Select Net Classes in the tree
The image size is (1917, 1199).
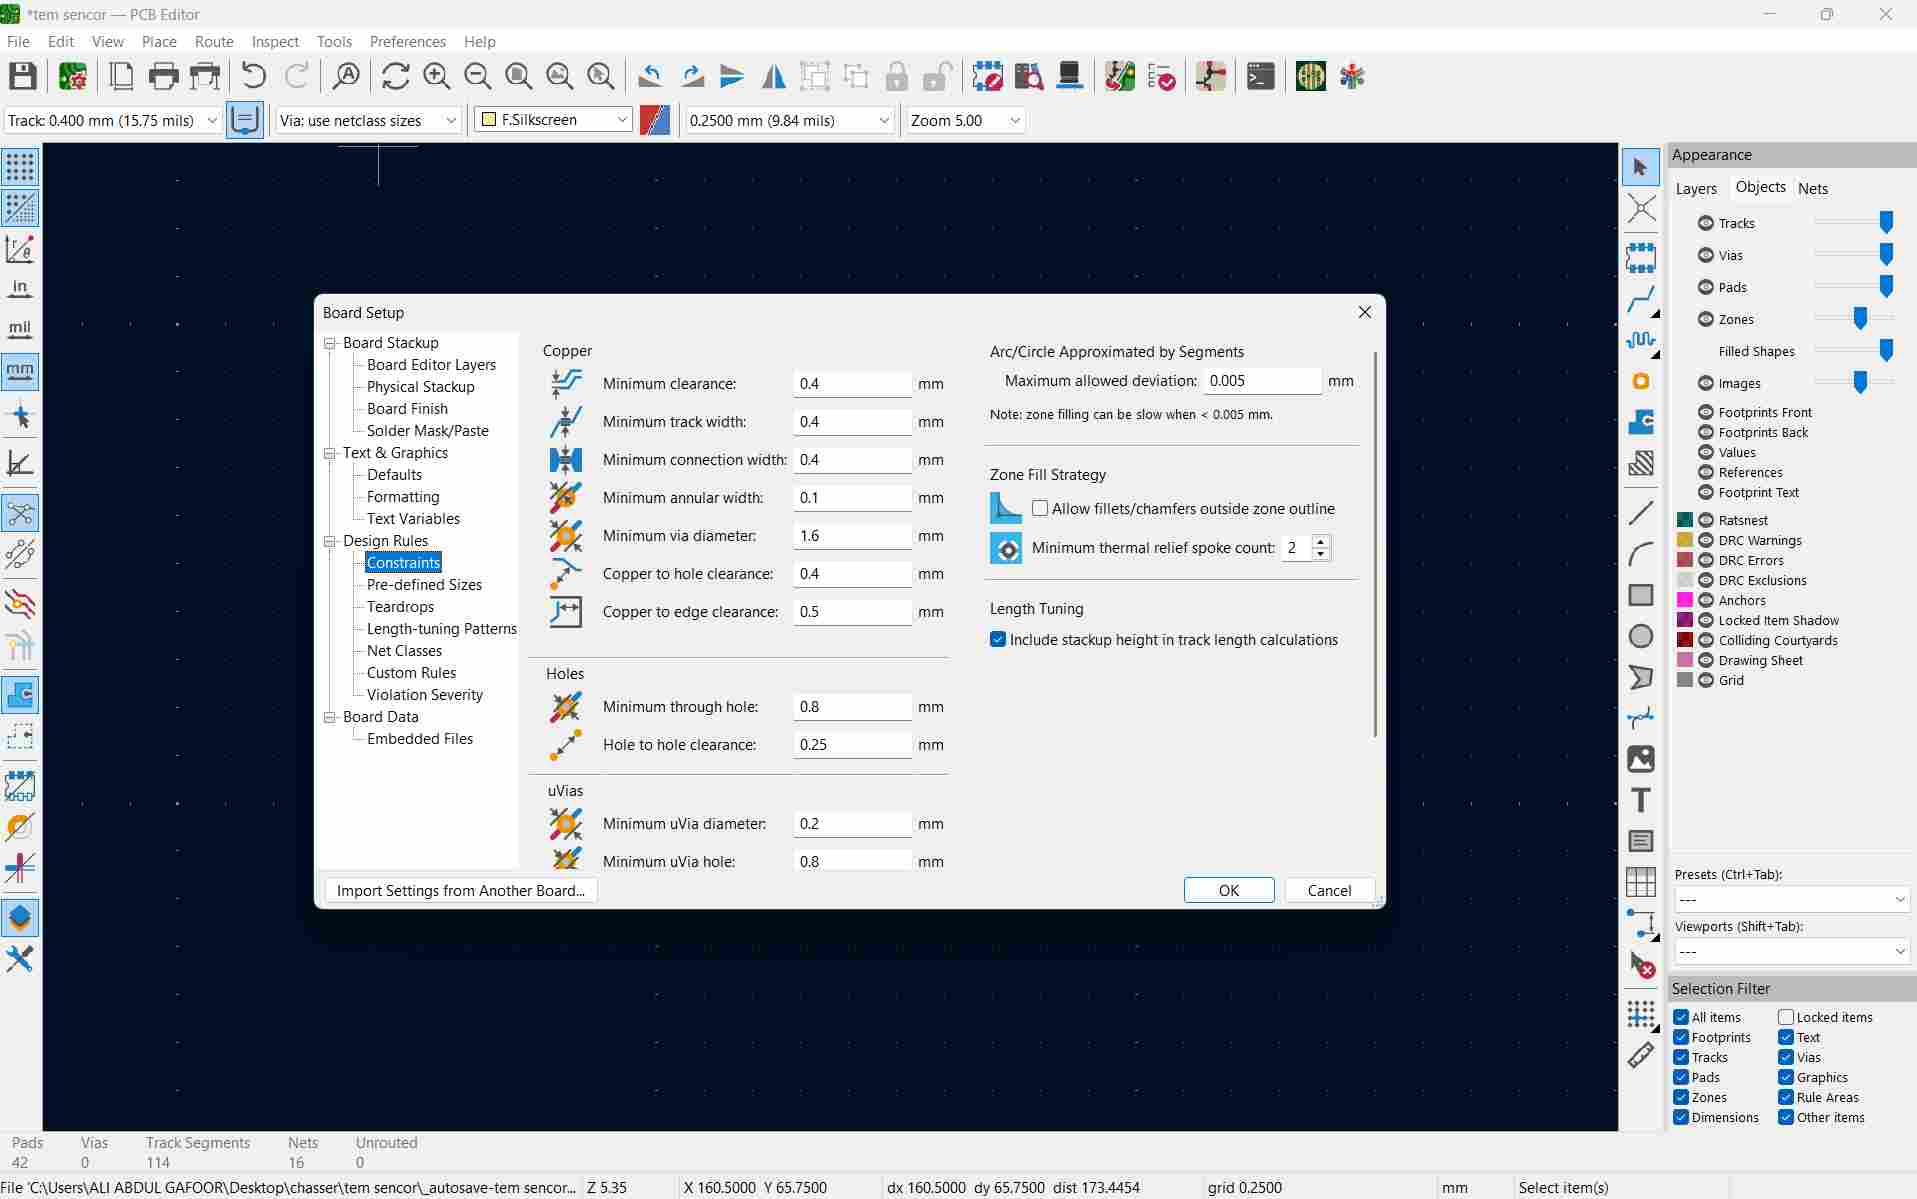(x=404, y=651)
